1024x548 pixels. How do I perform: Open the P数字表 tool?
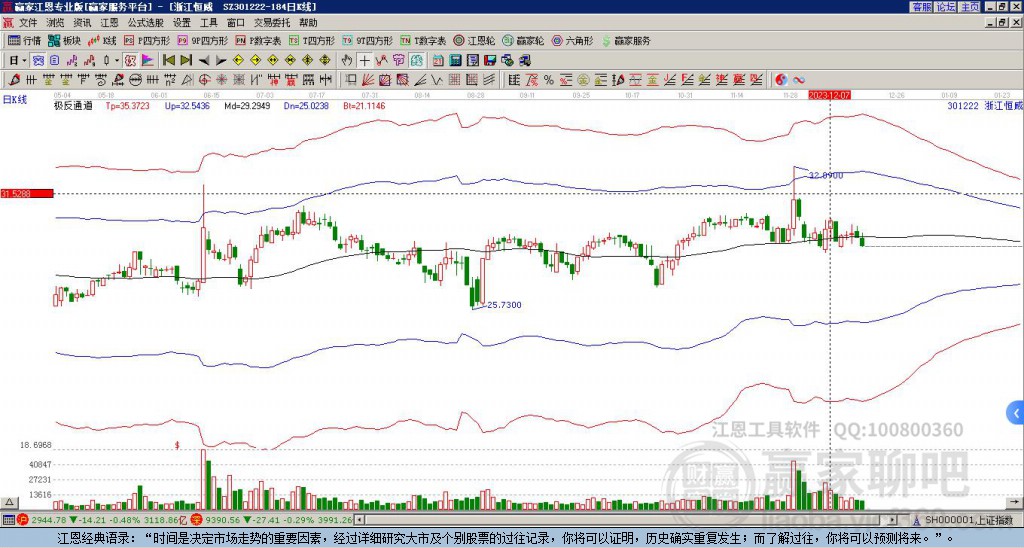click(x=259, y=40)
